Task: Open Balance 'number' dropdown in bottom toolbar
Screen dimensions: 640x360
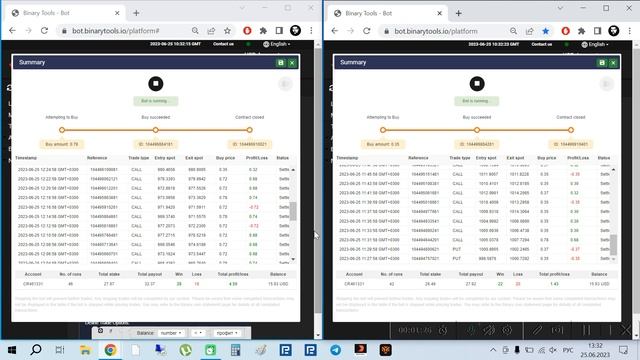Action: click(x=171, y=333)
